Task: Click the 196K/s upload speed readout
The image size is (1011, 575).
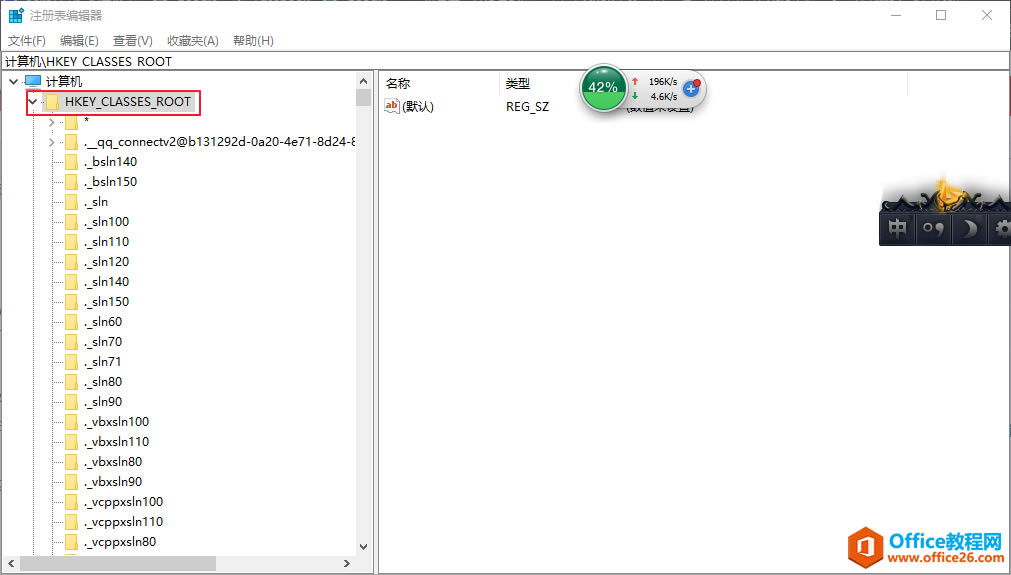Action: point(663,82)
